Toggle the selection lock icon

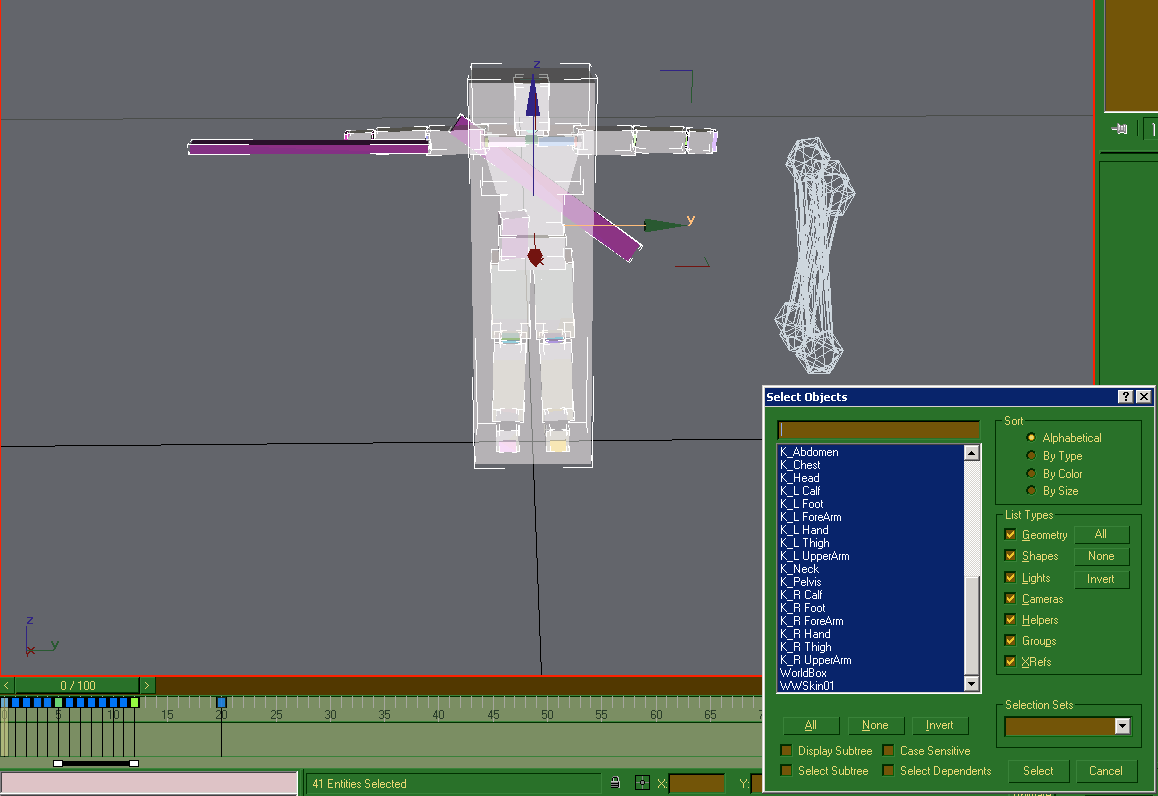tap(615, 783)
